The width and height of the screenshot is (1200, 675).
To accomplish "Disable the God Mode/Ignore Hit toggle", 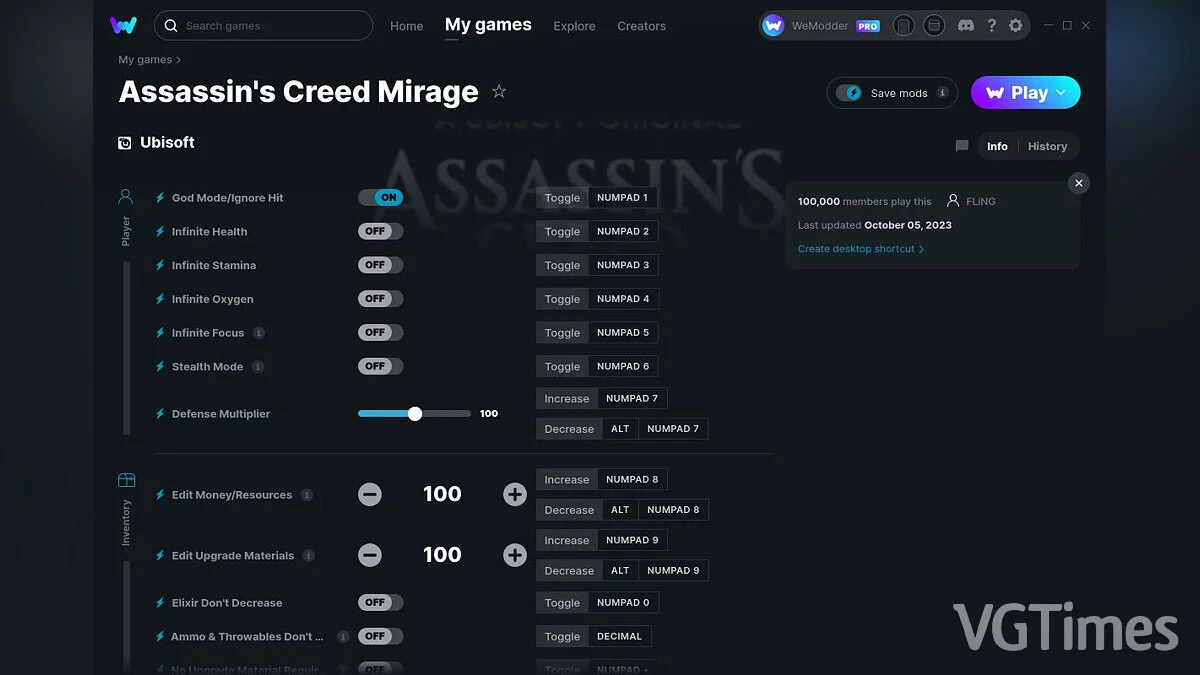I will (380, 197).
